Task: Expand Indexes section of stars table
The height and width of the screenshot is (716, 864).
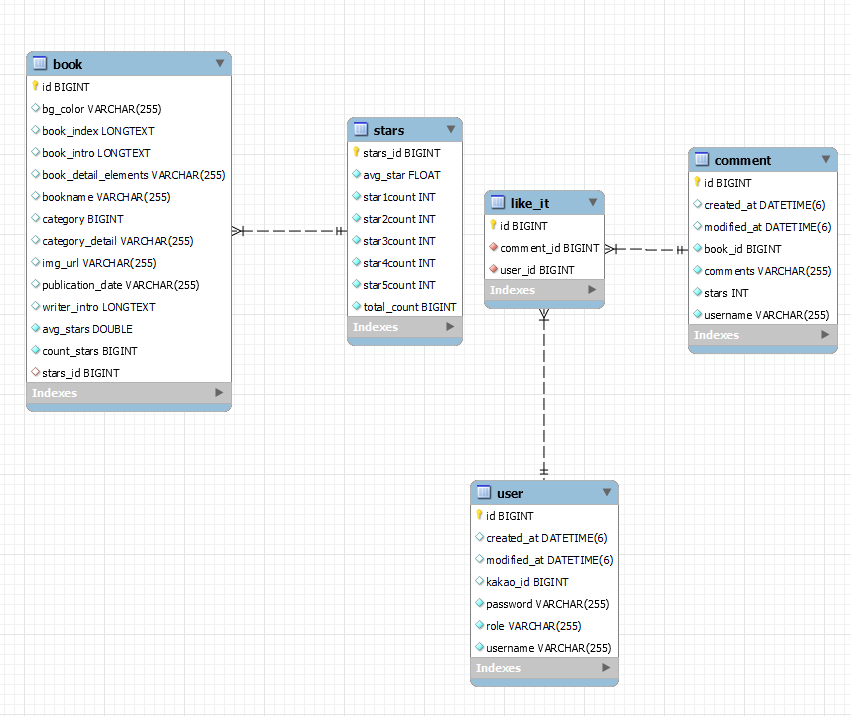Action: [x=450, y=326]
